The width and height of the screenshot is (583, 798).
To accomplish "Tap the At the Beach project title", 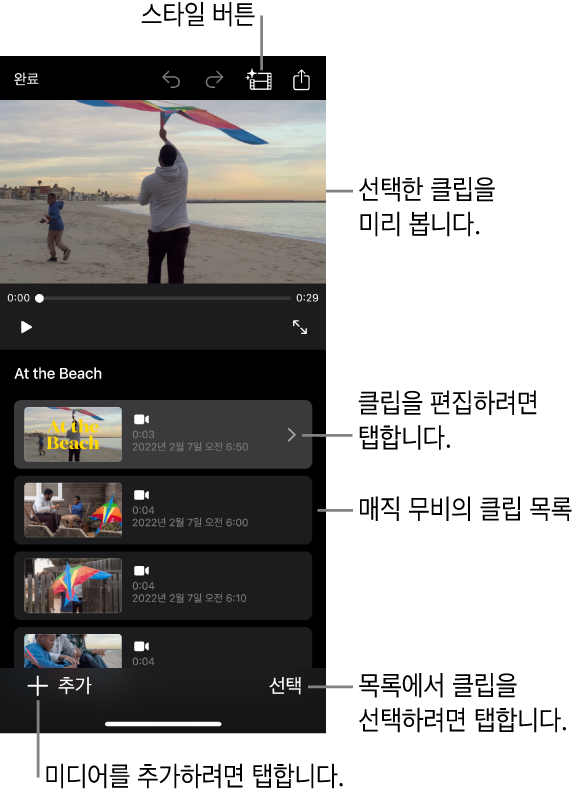I will 58,374.
